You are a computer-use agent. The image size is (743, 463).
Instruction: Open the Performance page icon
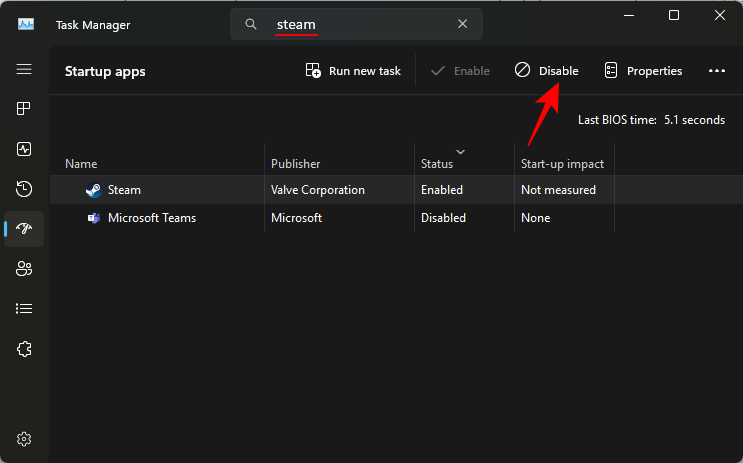[x=24, y=149]
